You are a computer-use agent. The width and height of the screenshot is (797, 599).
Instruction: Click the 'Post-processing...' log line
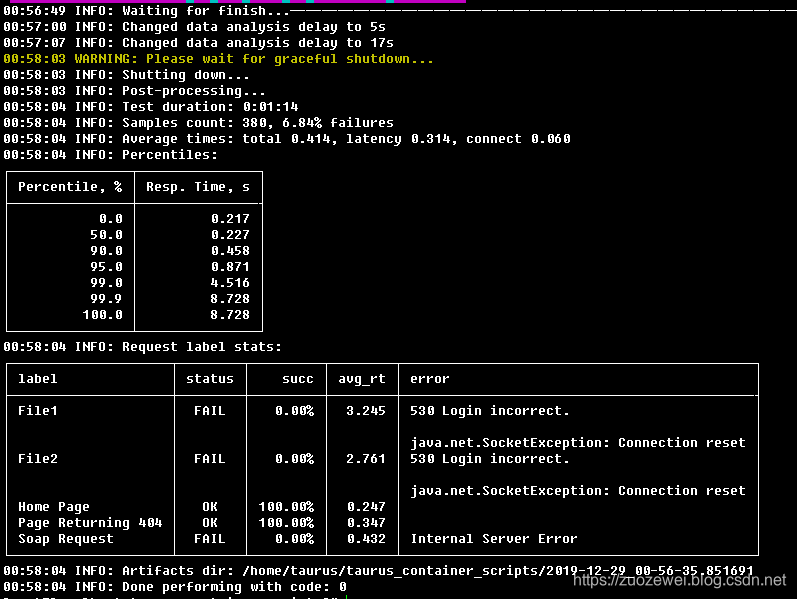[134, 91]
